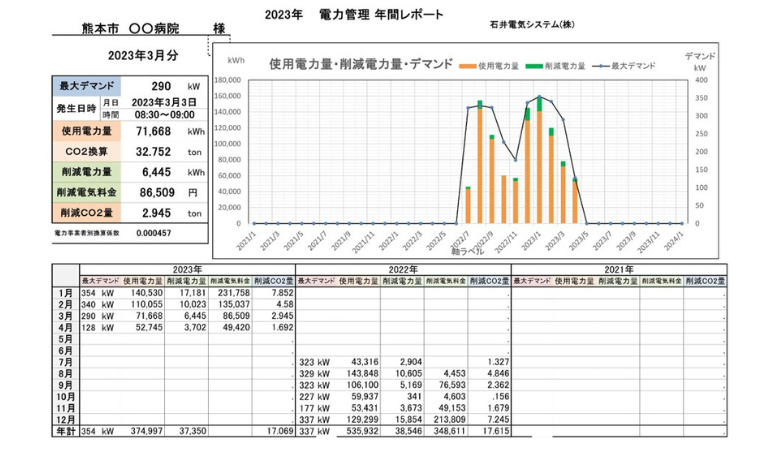Select the 86,509 円 savings value

[154, 192]
